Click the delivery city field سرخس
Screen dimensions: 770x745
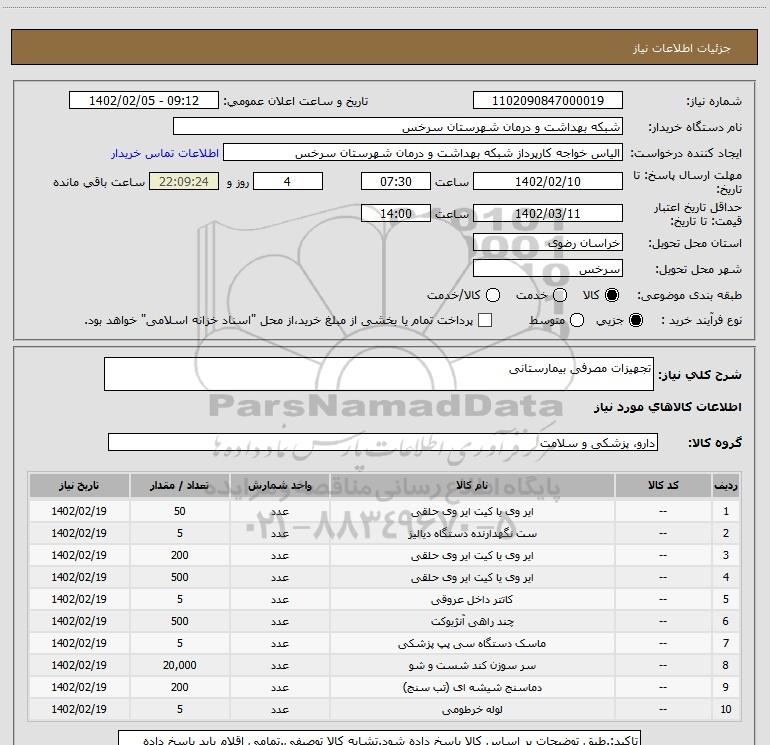pos(548,268)
